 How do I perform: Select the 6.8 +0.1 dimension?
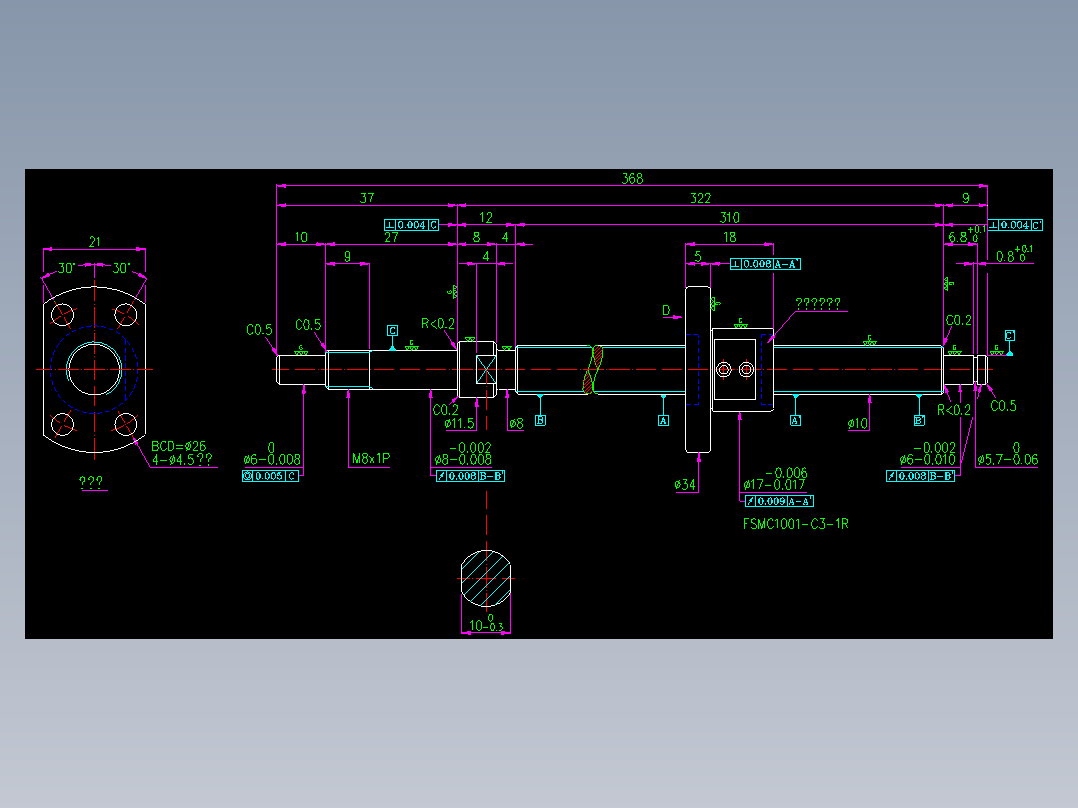coord(966,234)
